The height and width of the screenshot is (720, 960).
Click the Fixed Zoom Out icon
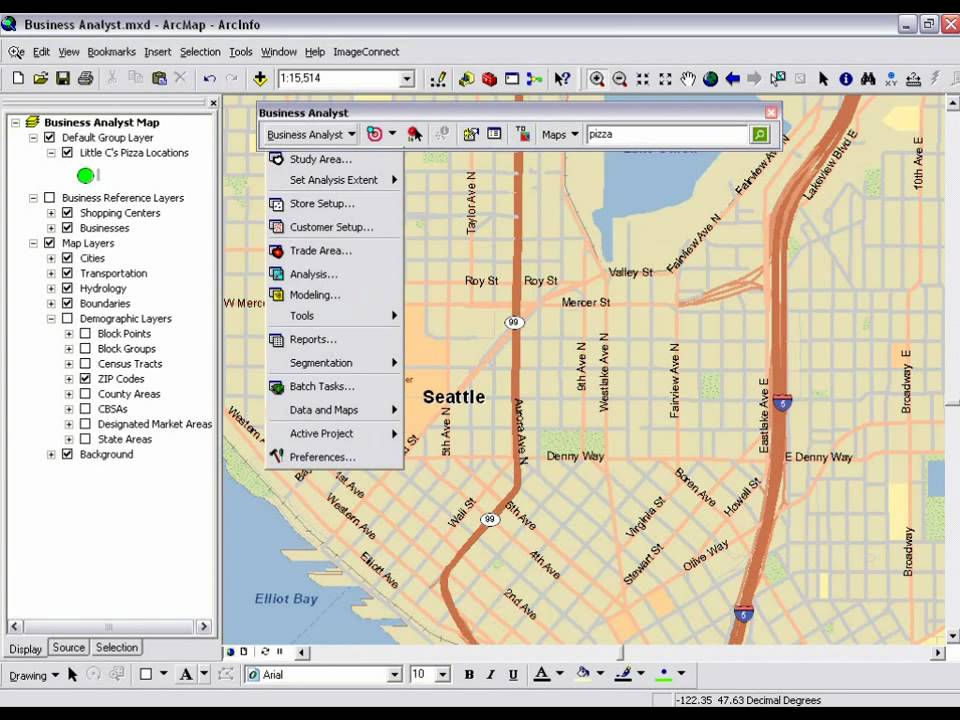click(665, 79)
